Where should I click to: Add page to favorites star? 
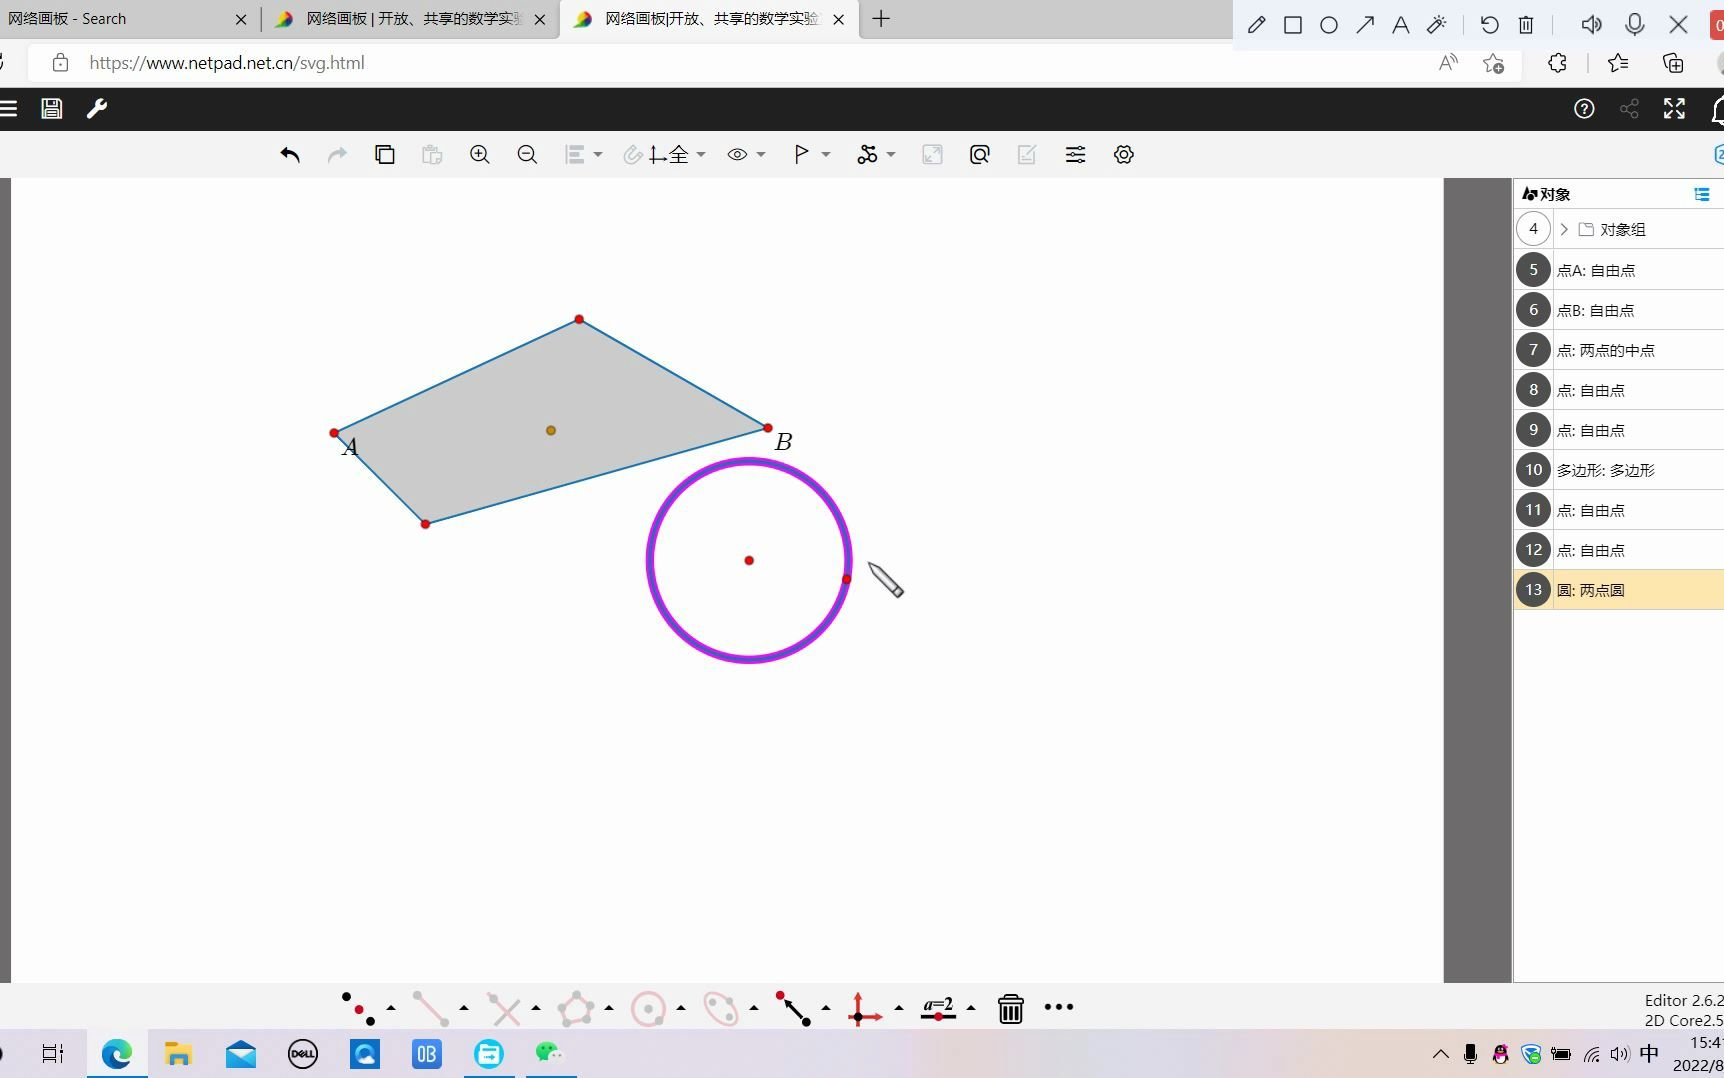pos(1494,63)
